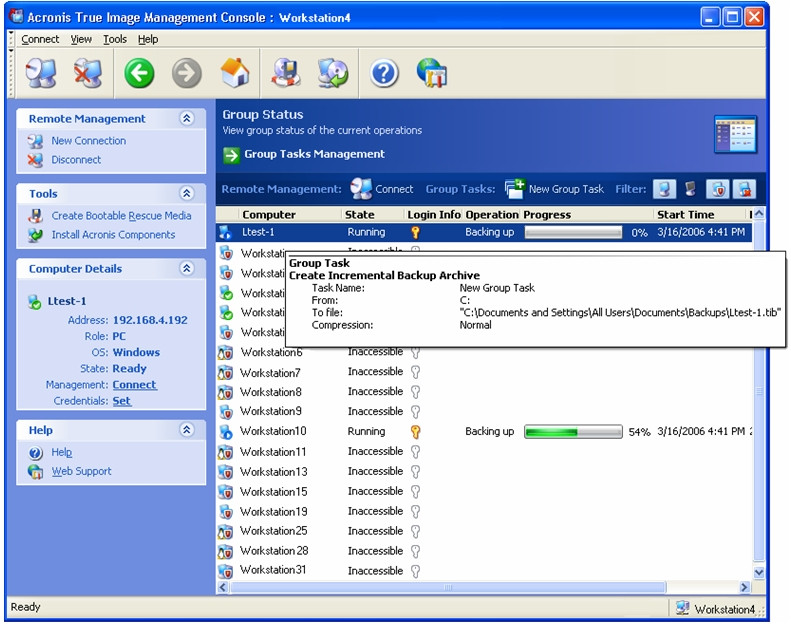Click the Operation column header
Screen dimensions: 791x624
[492, 215]
